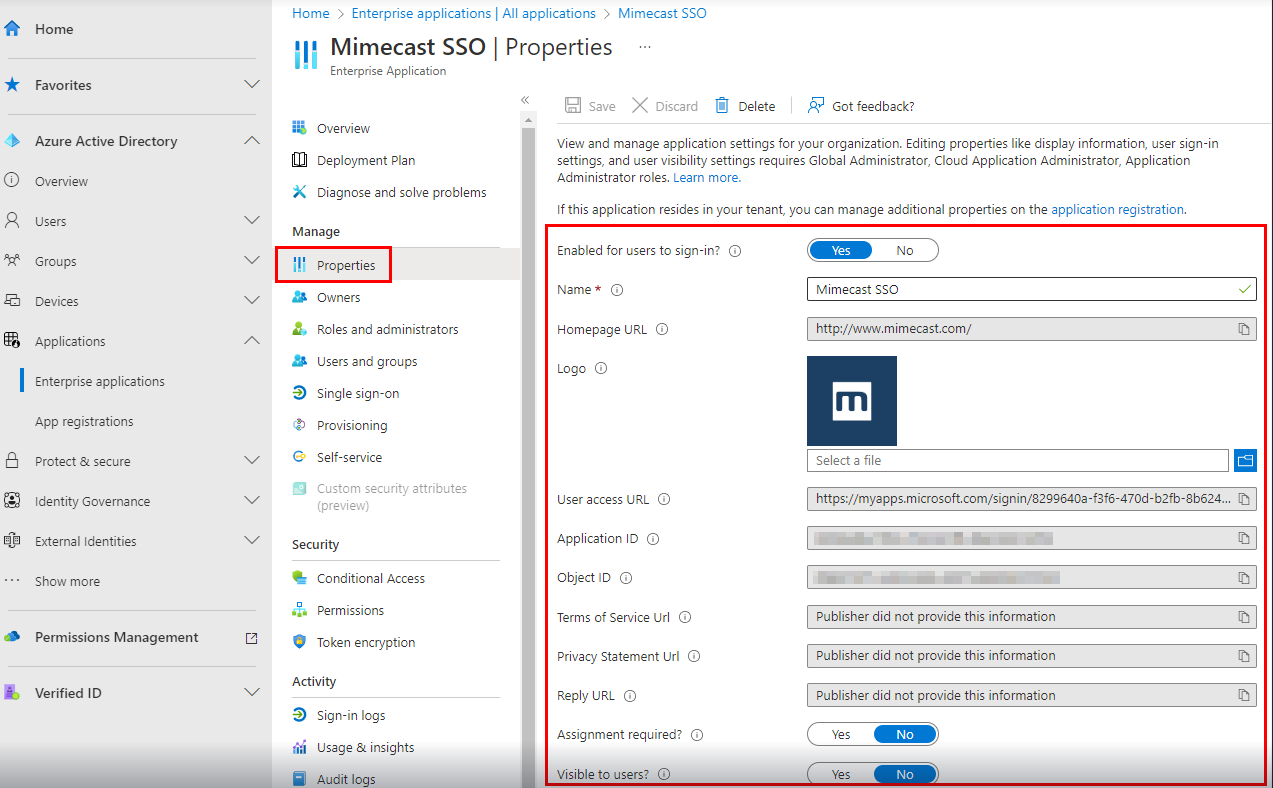The image size is (1273, 788).
Task: Click the folder browse icon for logo upload
Action: point(1244,460)
